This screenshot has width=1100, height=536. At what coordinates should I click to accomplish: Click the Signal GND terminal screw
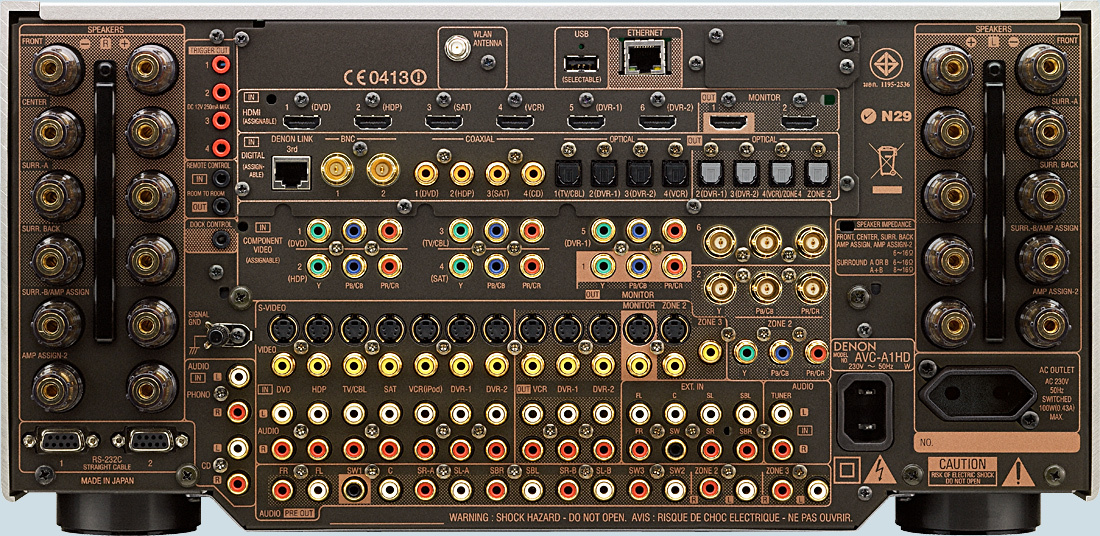tap(214, 340)
